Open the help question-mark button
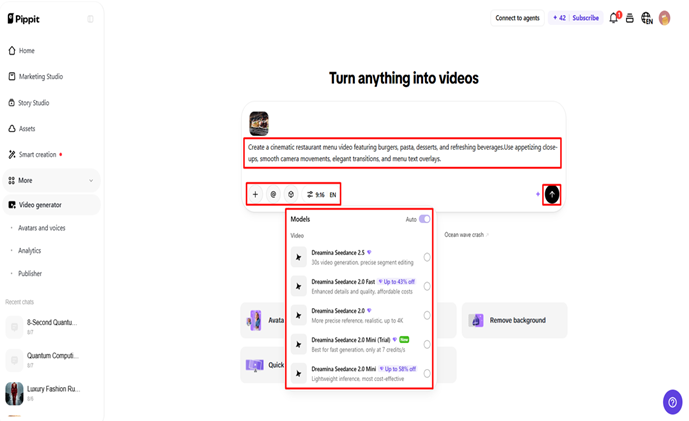The width and height of the screenshot is (689, 421). [x=672, y=402]
